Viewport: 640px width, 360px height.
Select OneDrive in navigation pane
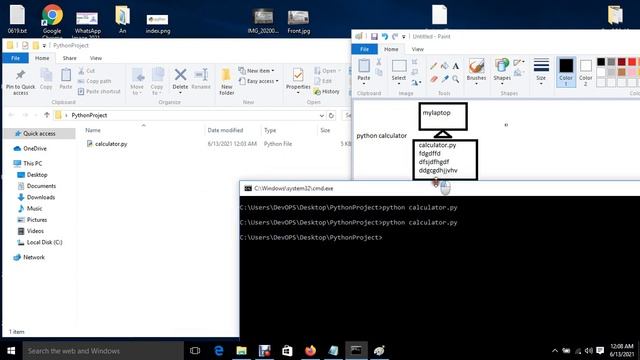[35, 149]
